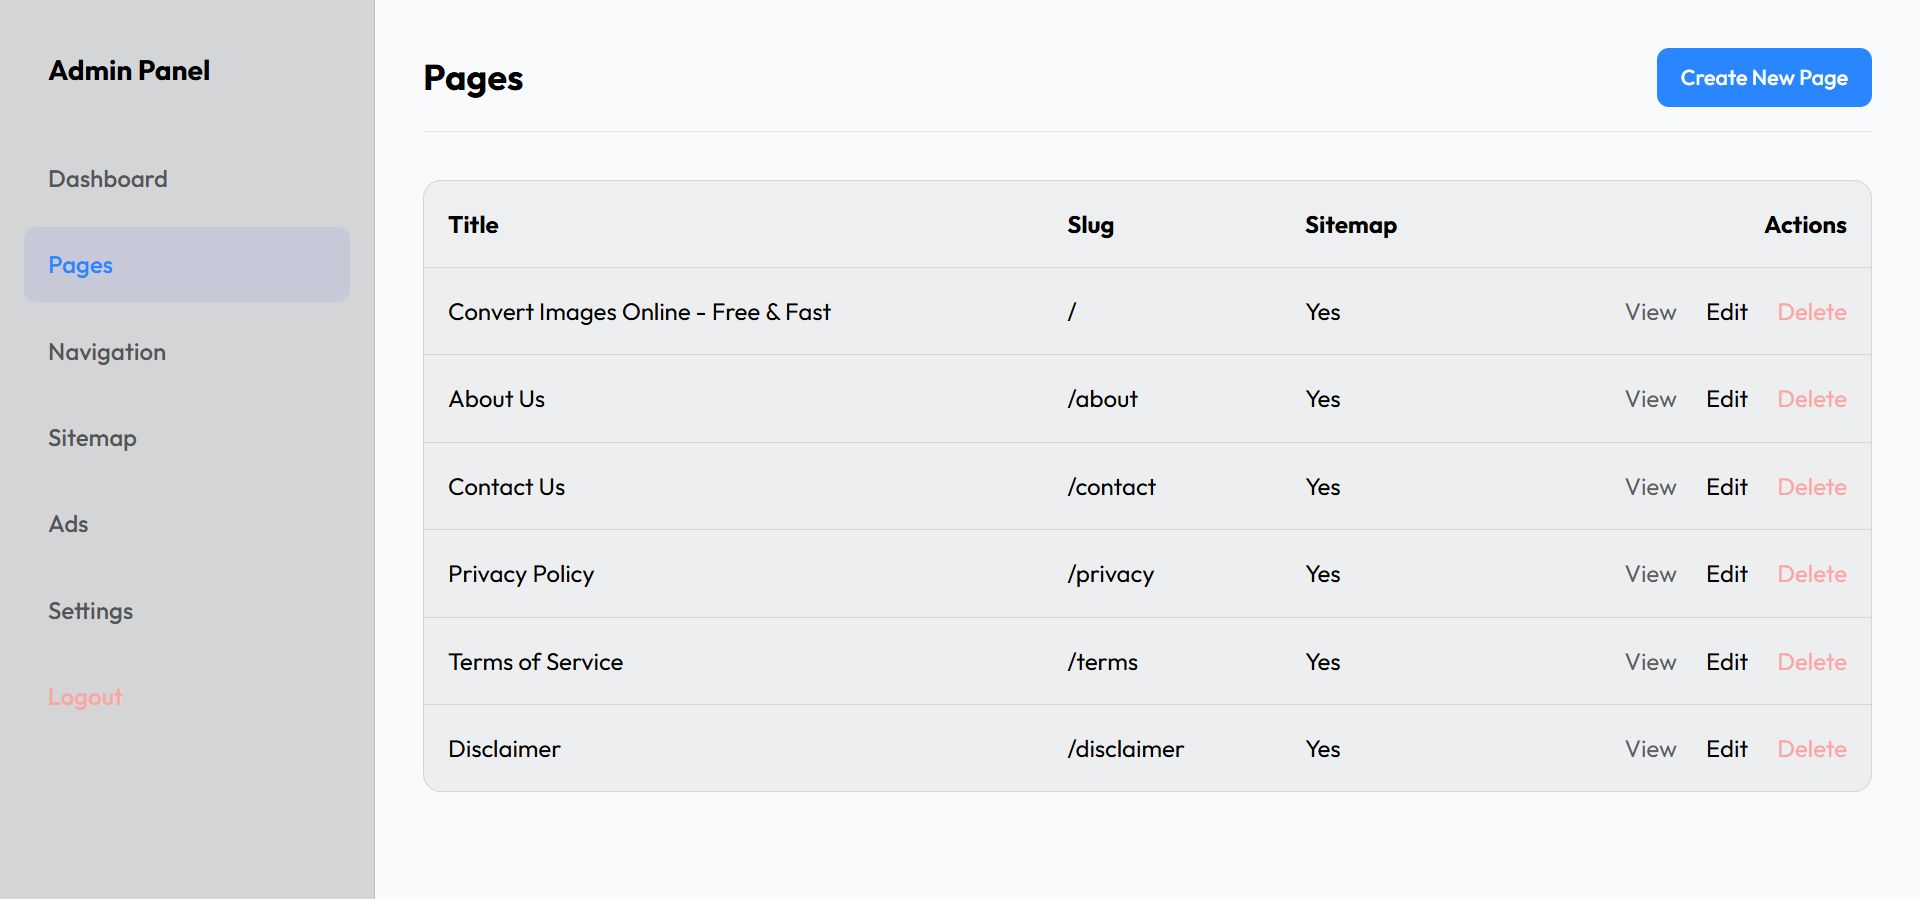Image resolution: width=1920 pixels, height=899 pixels.
Task: Open Dashboard in the sidebar
Action: [108, 179]
